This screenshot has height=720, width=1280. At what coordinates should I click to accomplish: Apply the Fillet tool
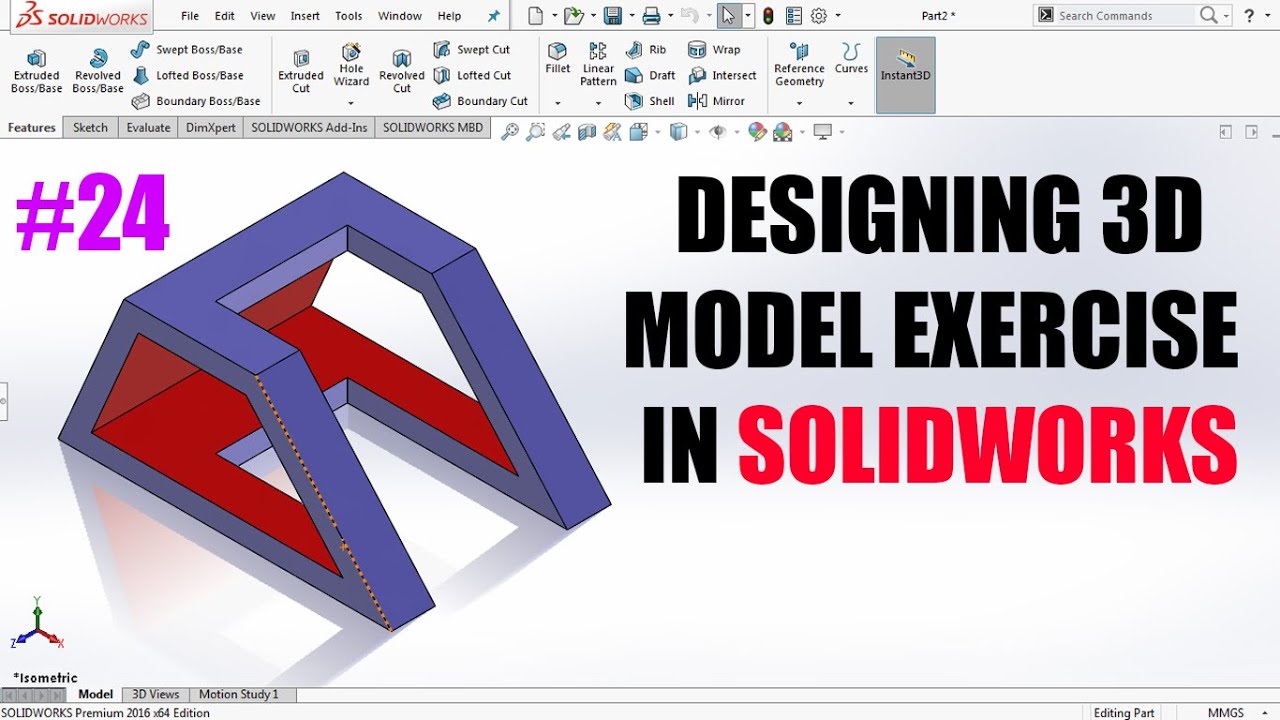point(558,59)
